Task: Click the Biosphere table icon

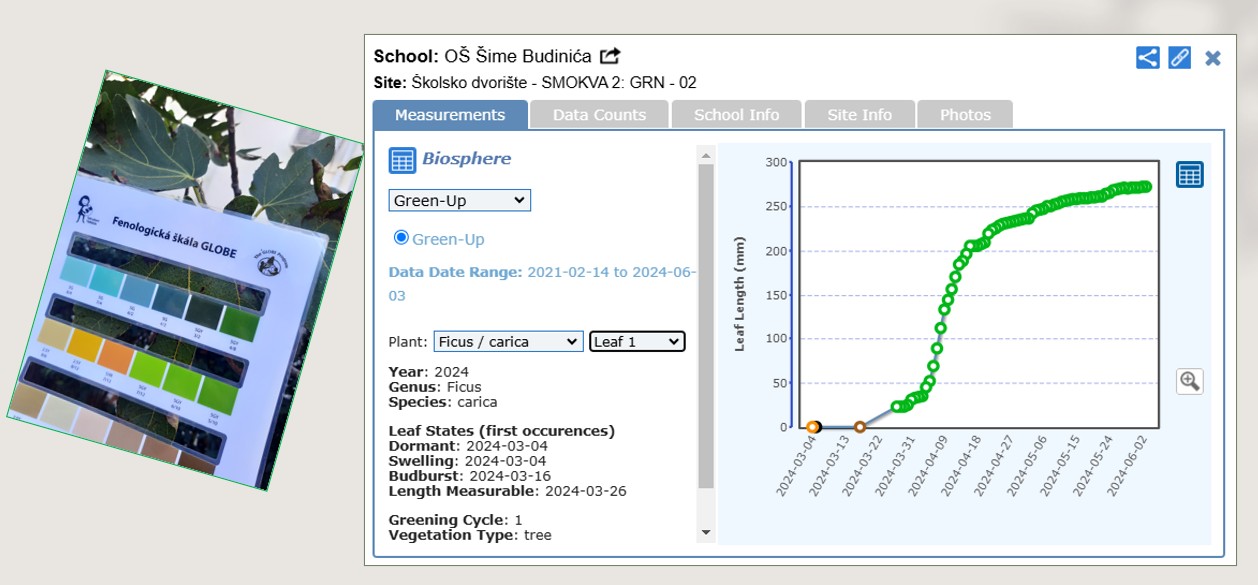Action: tap(402, 160)
